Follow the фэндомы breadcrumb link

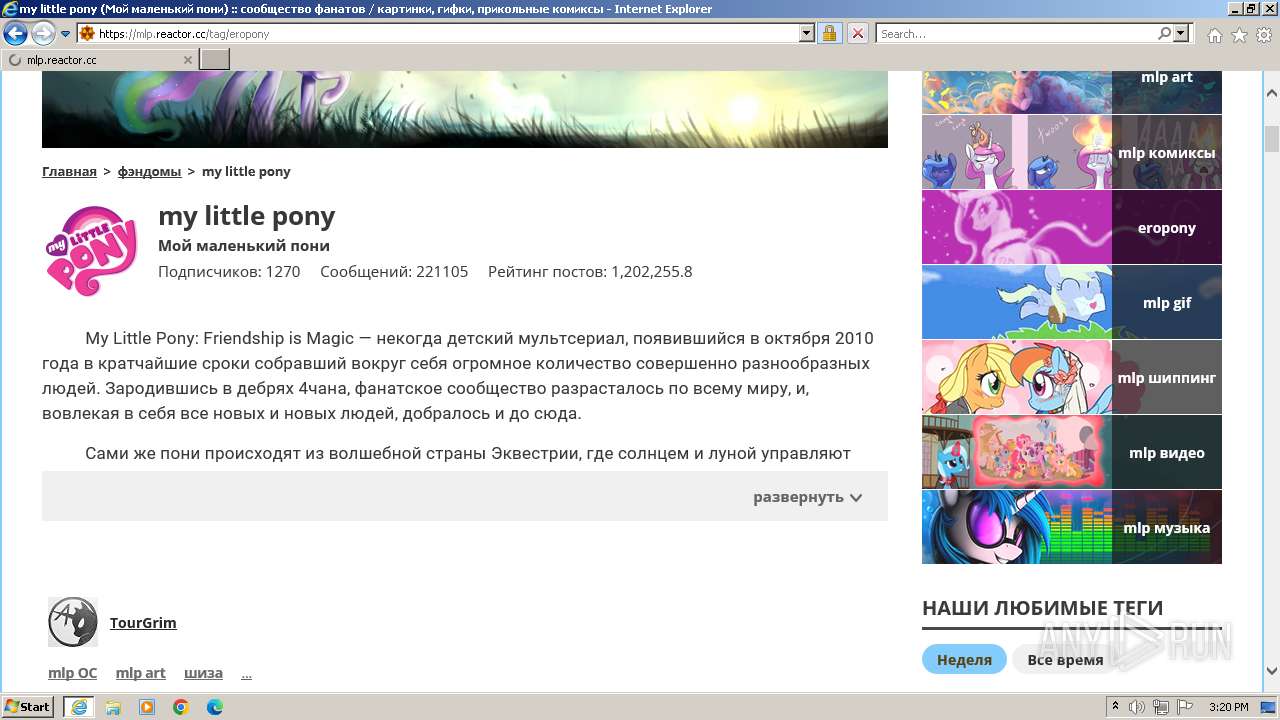(x=149, y=171)
